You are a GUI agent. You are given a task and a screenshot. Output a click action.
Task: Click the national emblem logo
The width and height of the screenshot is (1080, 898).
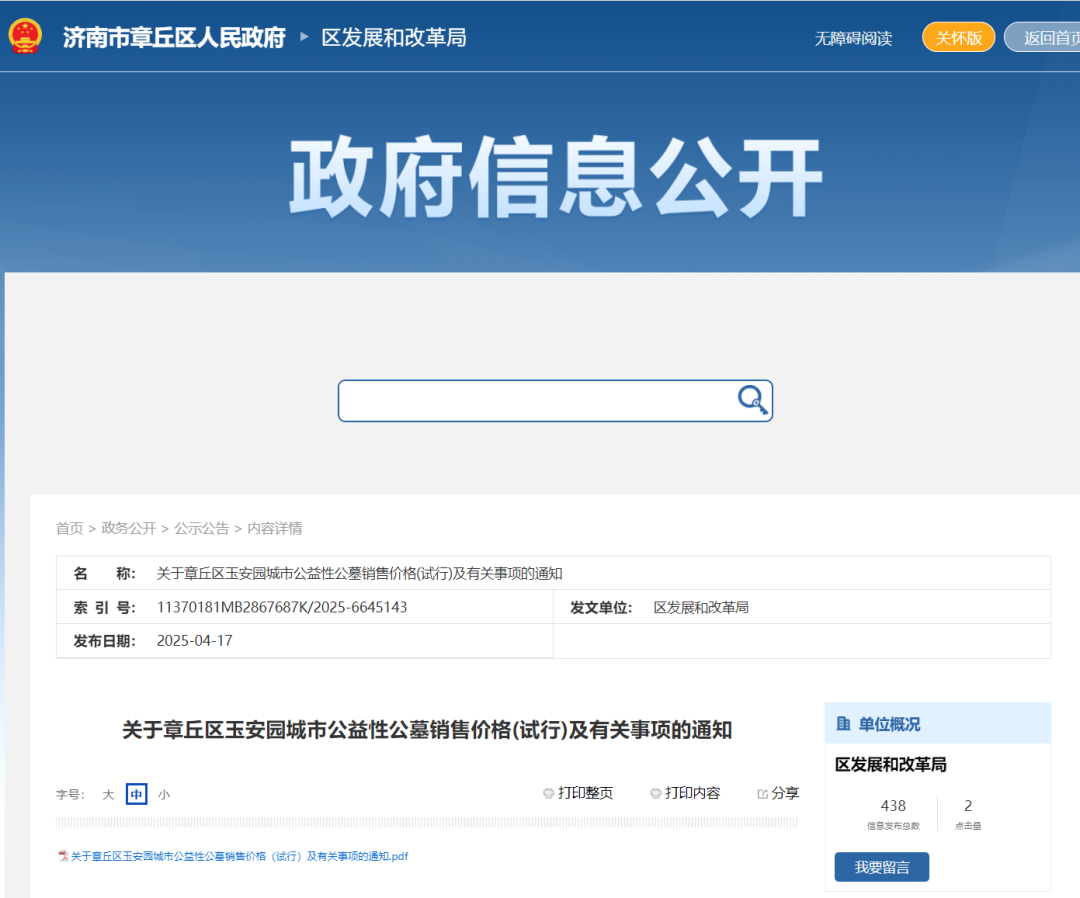tap(25, 36)
